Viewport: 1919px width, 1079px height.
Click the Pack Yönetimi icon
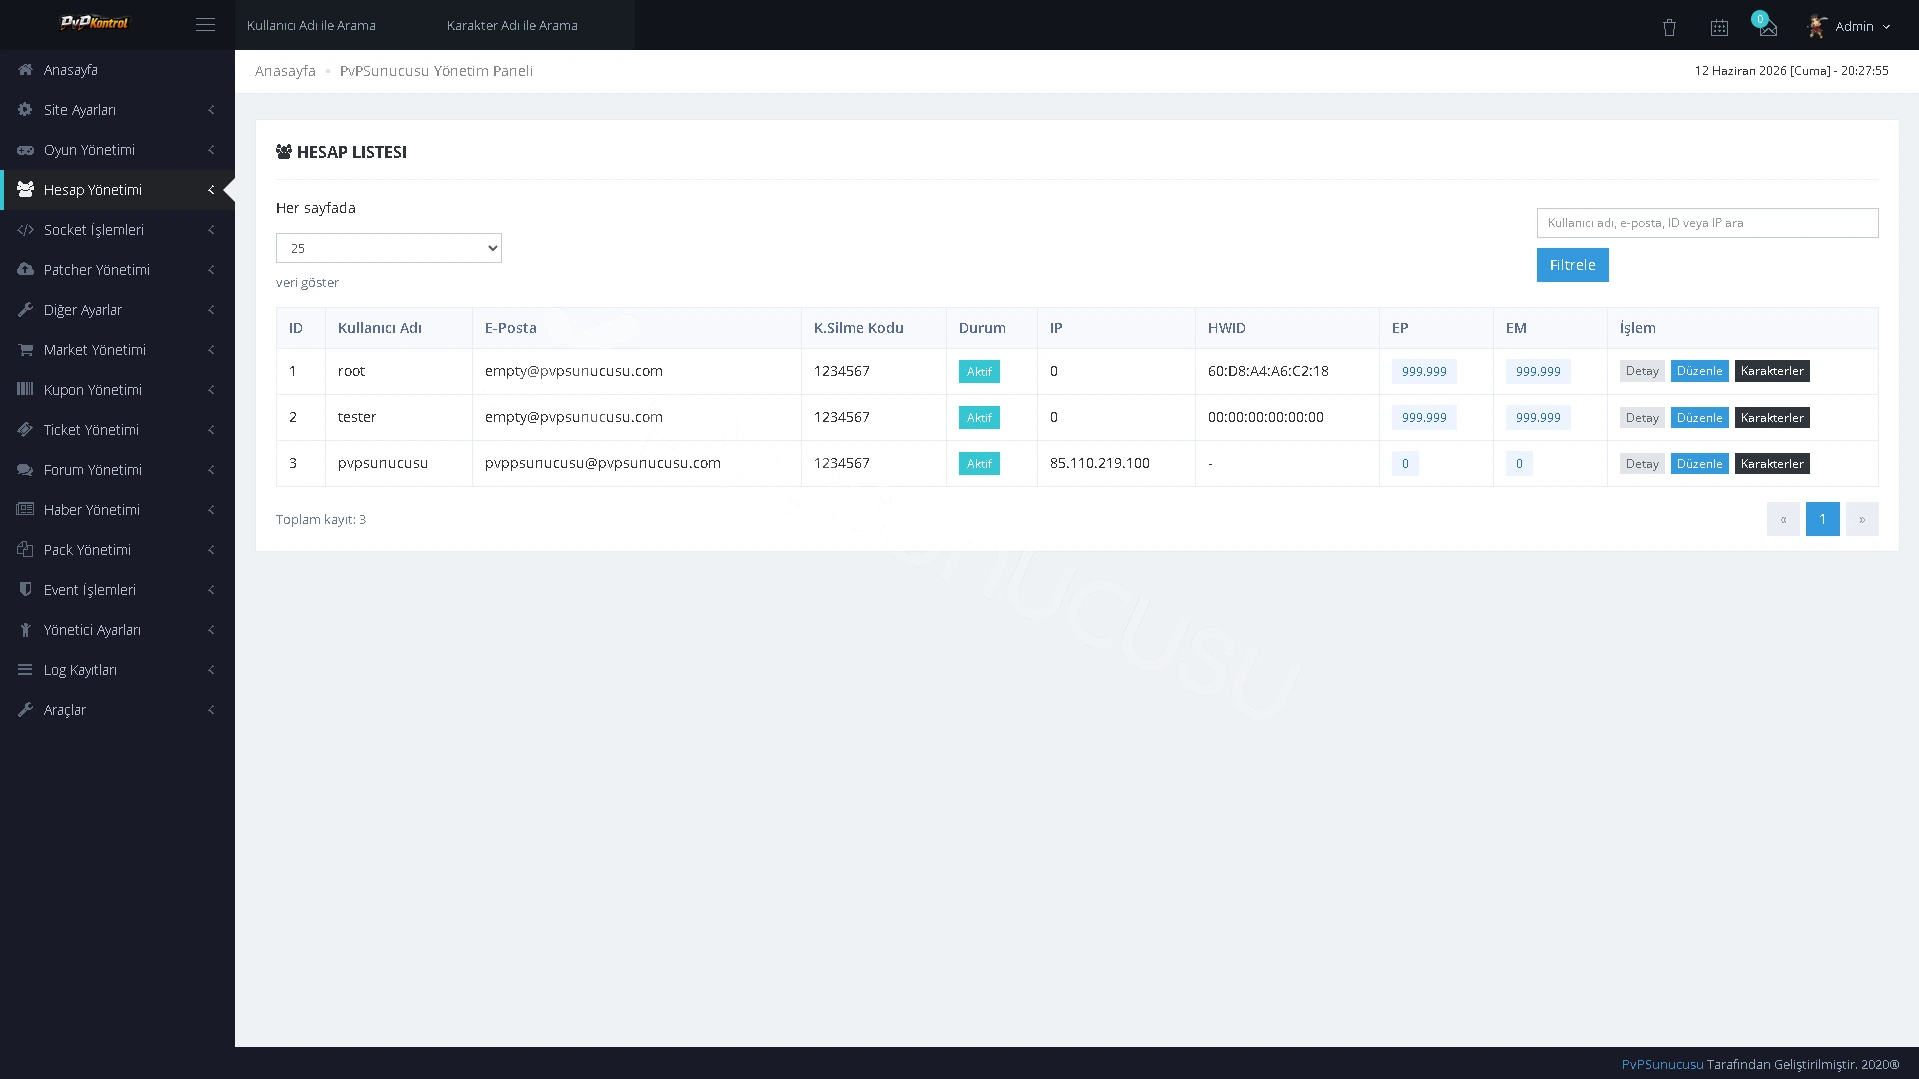25,550
